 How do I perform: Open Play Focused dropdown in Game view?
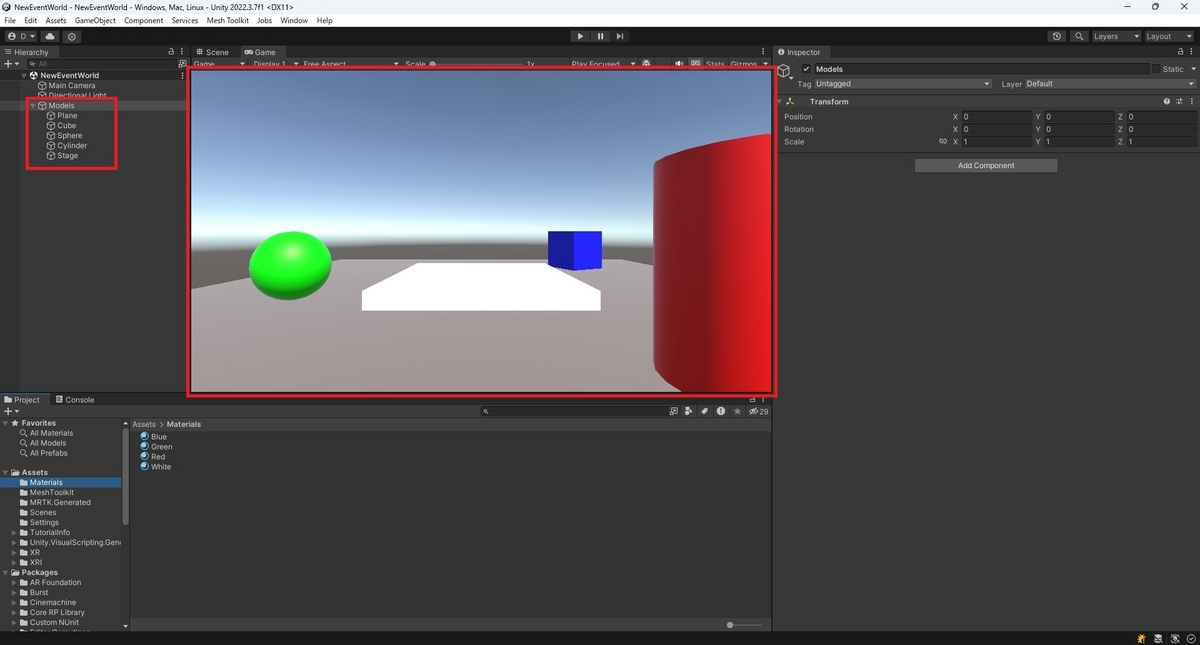pyautogui.click(x=603, y=63)
